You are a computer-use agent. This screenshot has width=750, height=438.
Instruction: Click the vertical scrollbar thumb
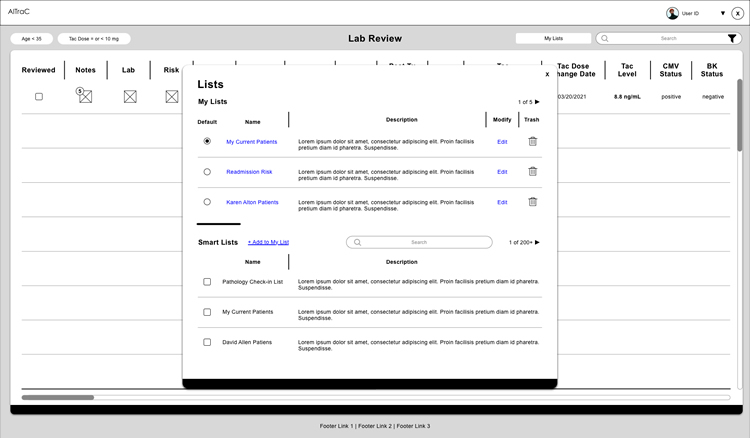pos(739,115)
